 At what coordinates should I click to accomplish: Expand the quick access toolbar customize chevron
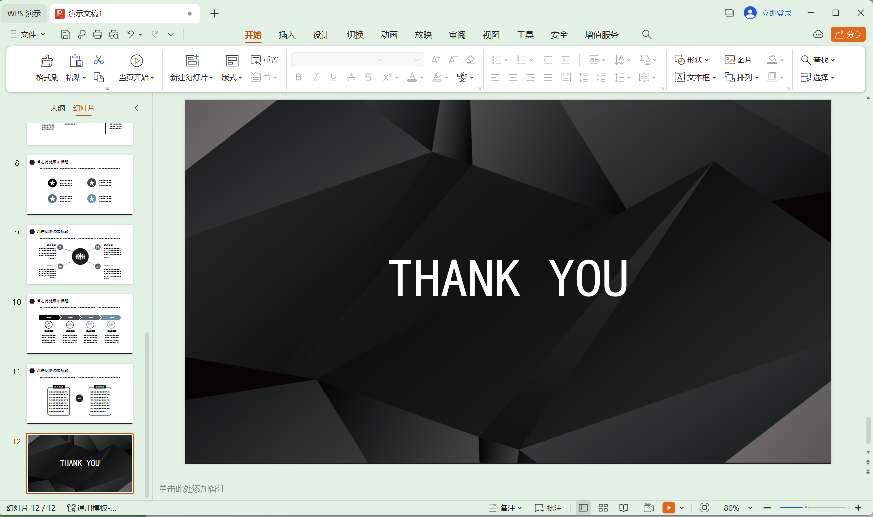(x=171, y=35)
